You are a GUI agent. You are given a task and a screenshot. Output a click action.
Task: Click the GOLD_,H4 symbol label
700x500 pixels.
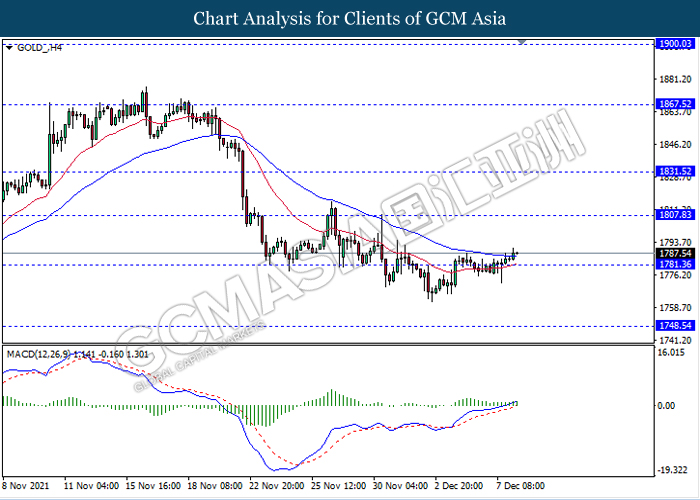point(39,47)
